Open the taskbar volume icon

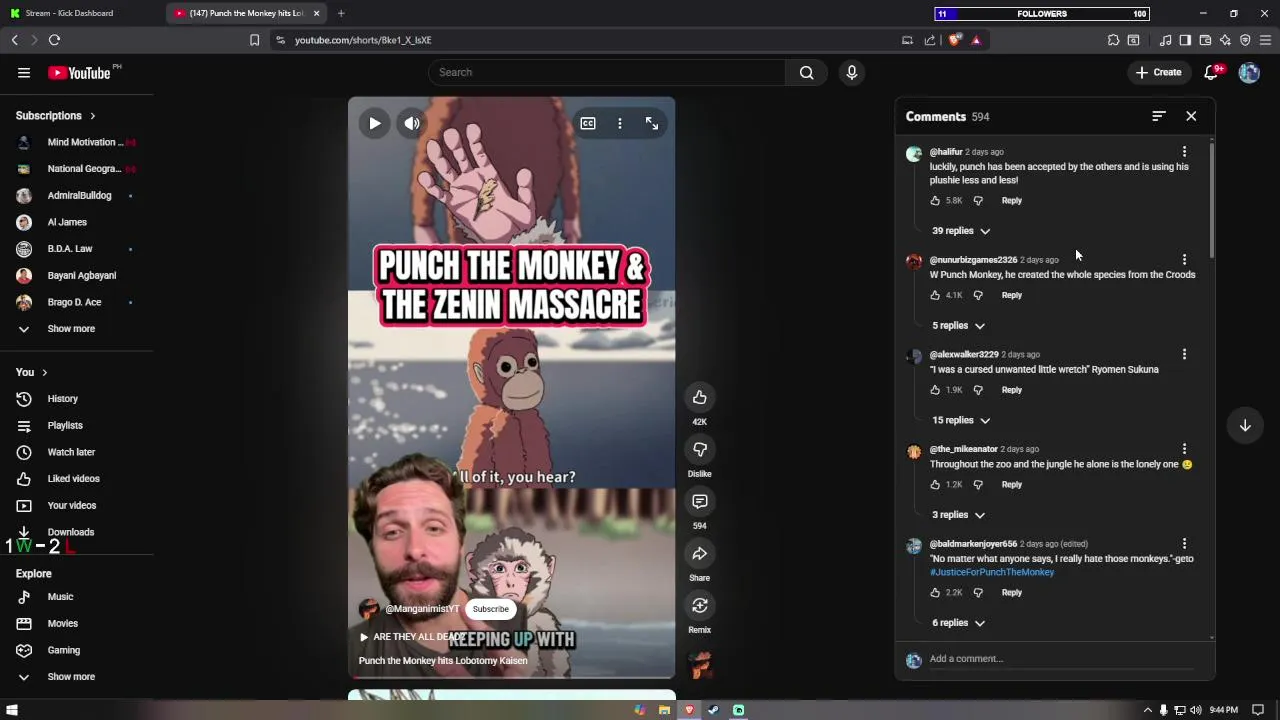tap(1196, 710)
